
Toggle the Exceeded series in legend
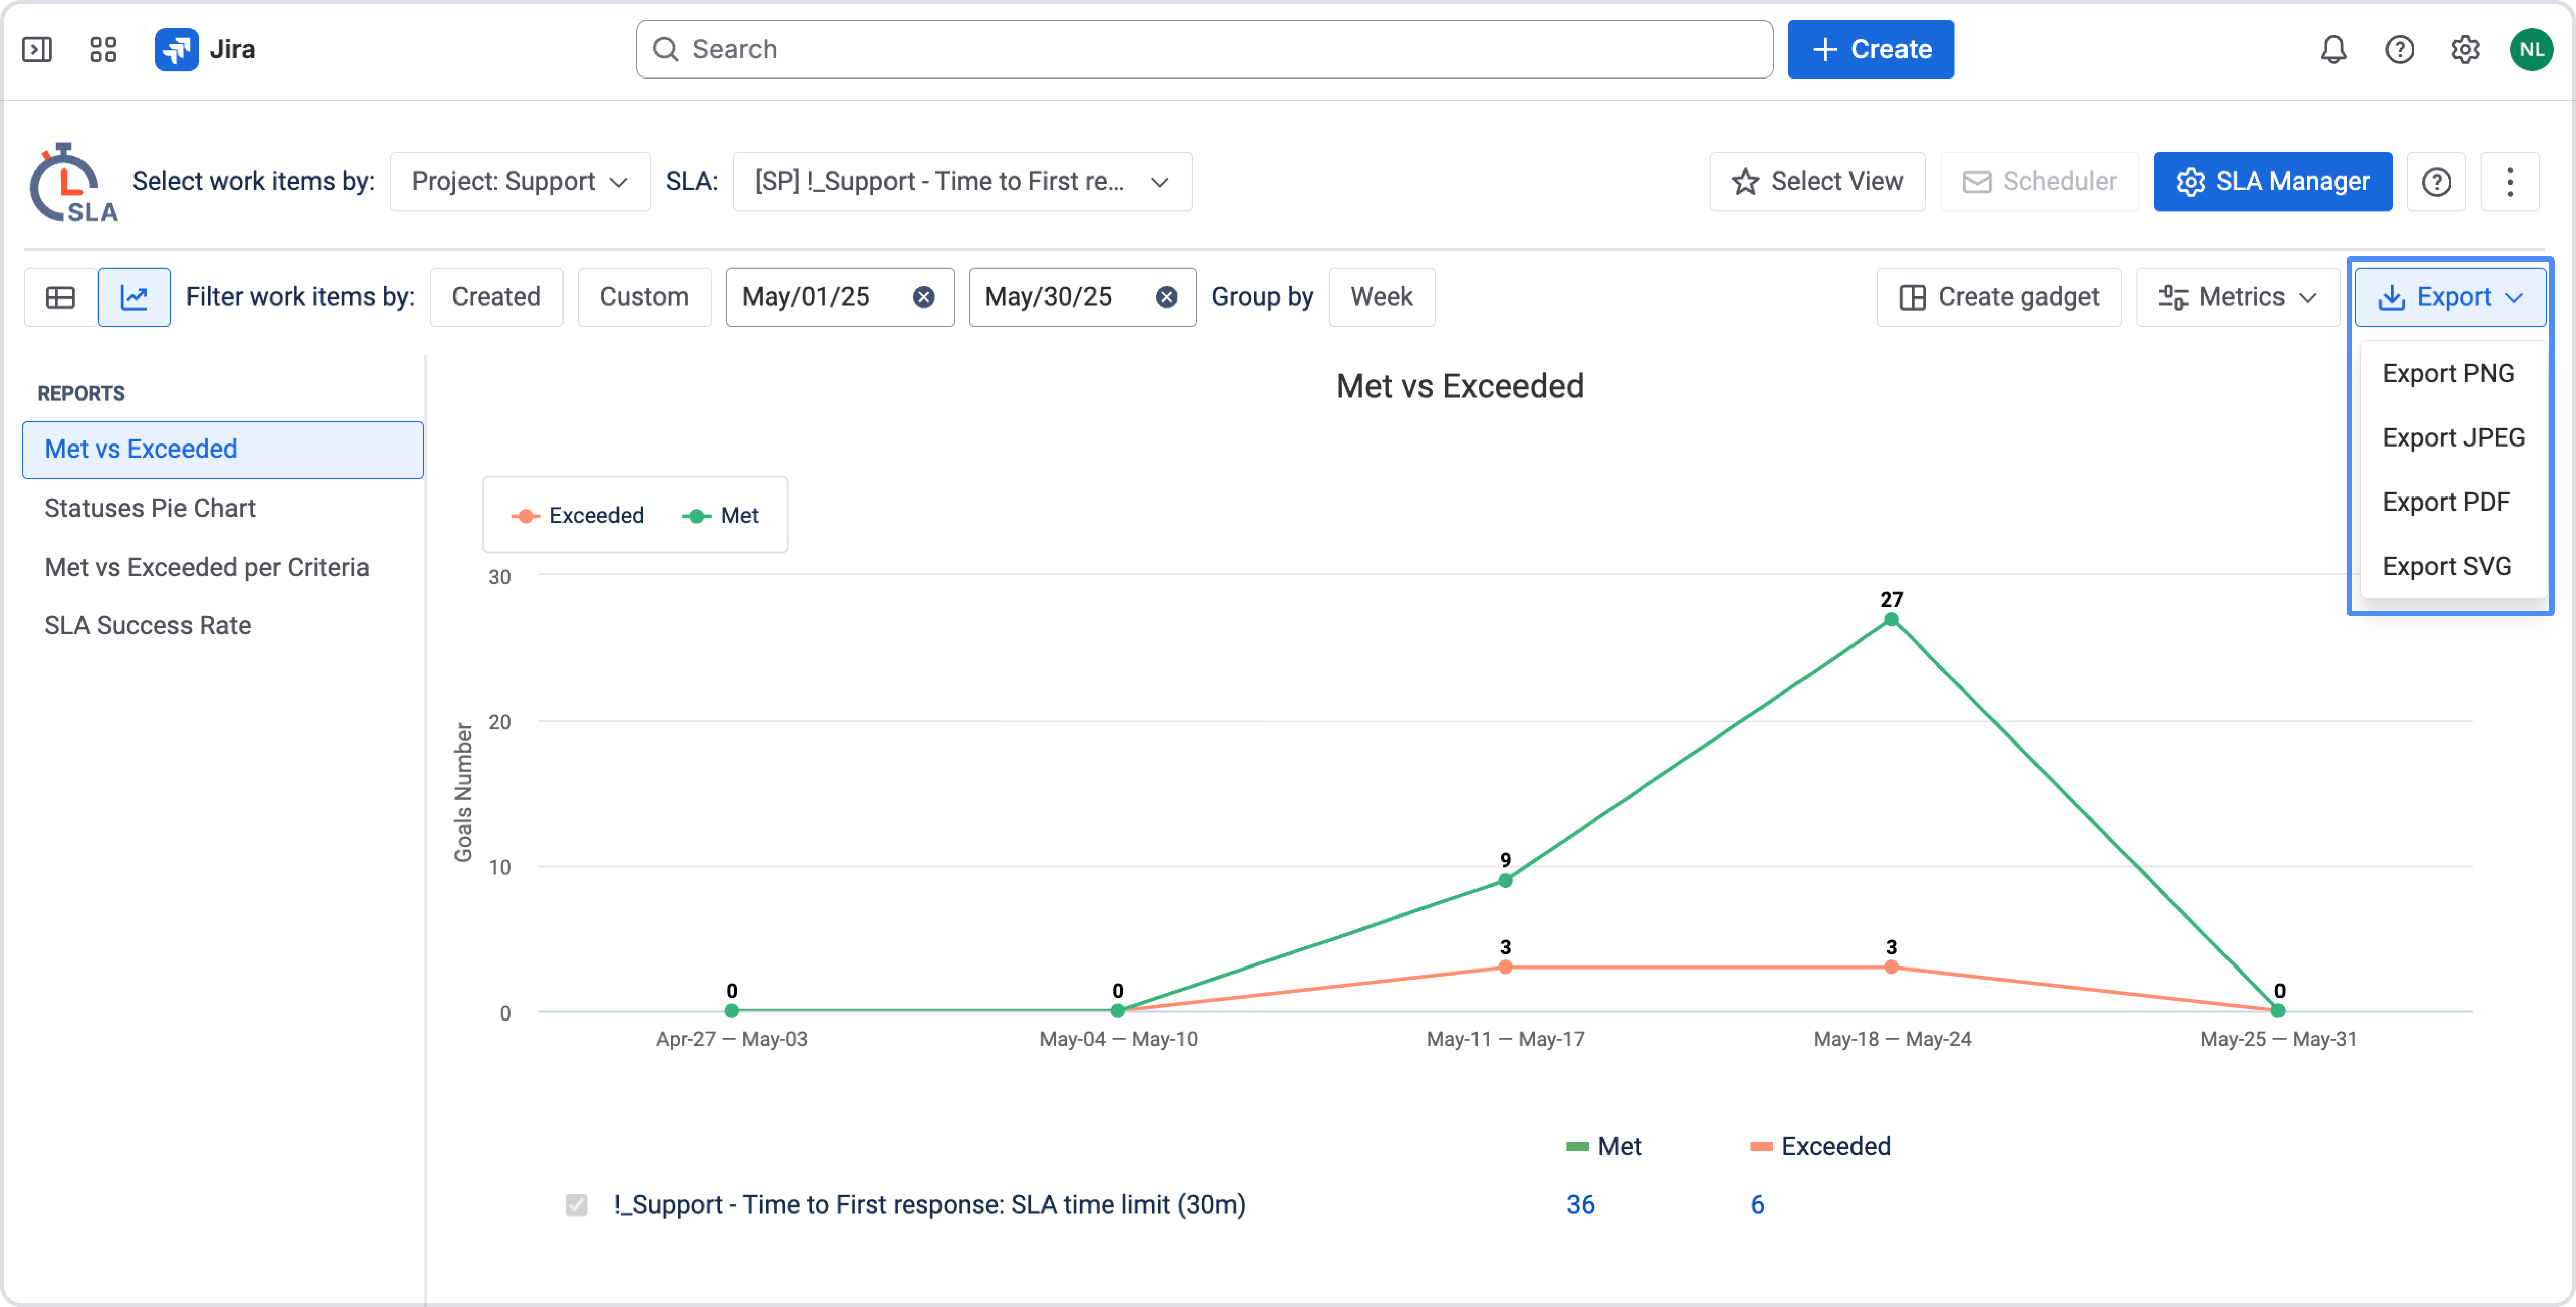(578, 515)
